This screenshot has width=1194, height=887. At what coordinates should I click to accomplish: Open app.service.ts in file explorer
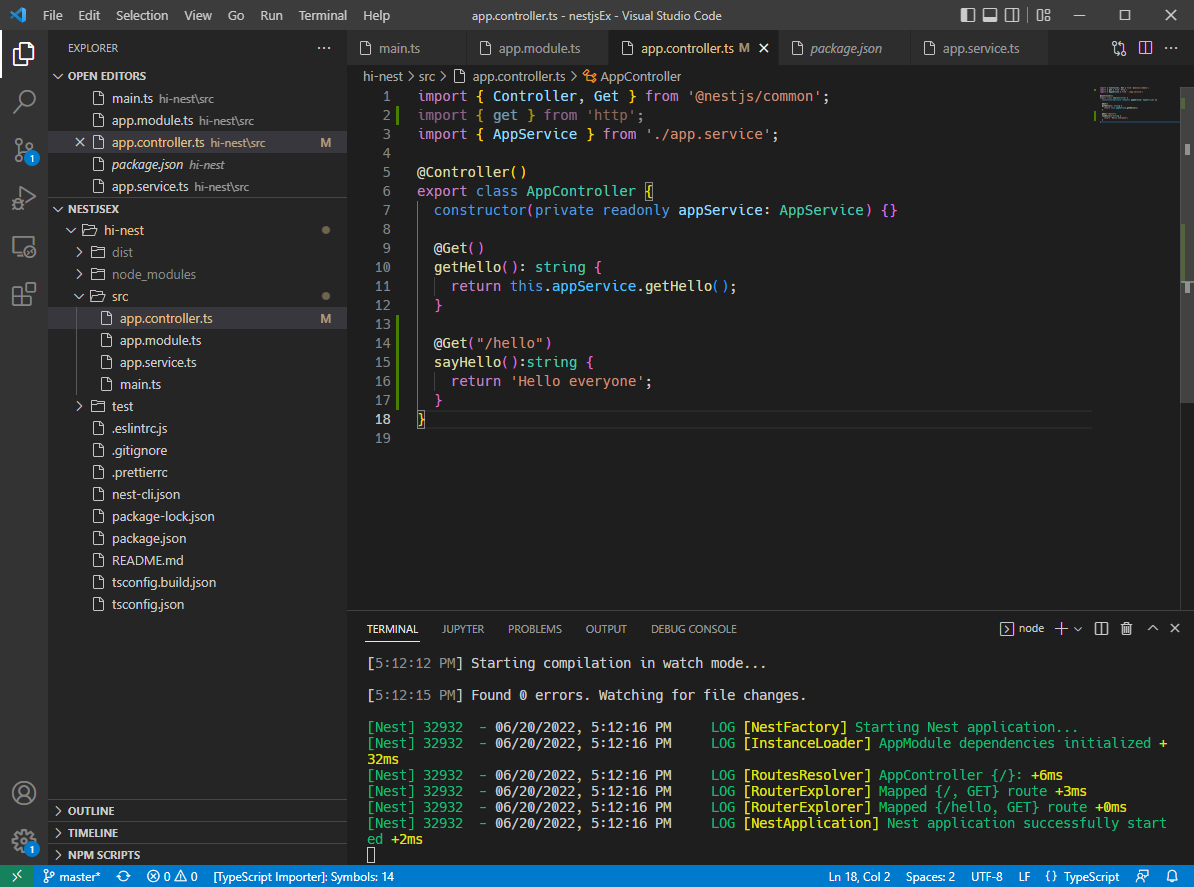[158, 362]
